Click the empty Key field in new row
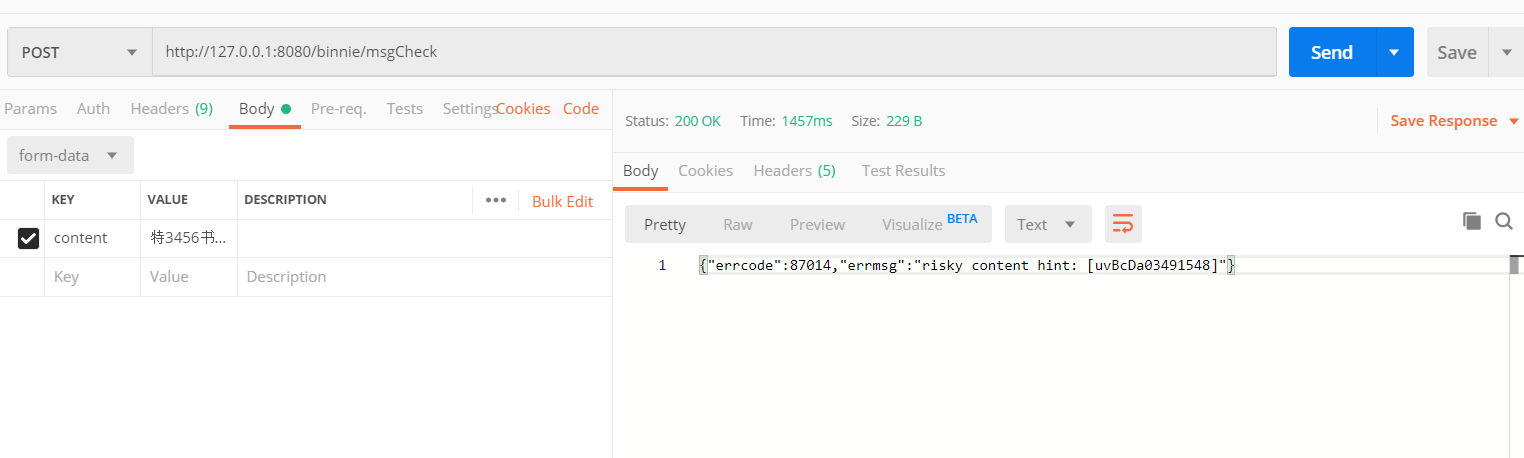The height and width of the screenshot is (458, 1524). [92, 277]
